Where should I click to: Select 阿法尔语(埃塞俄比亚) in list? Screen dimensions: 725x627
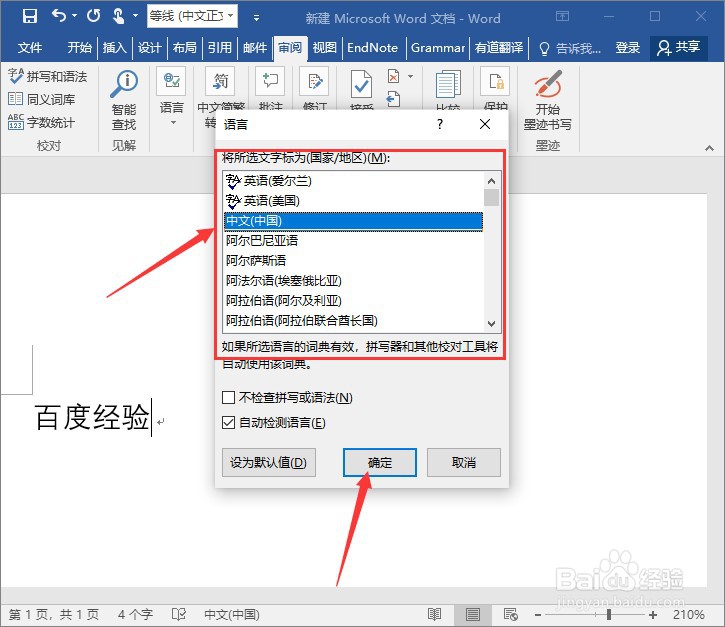[353, 281]
